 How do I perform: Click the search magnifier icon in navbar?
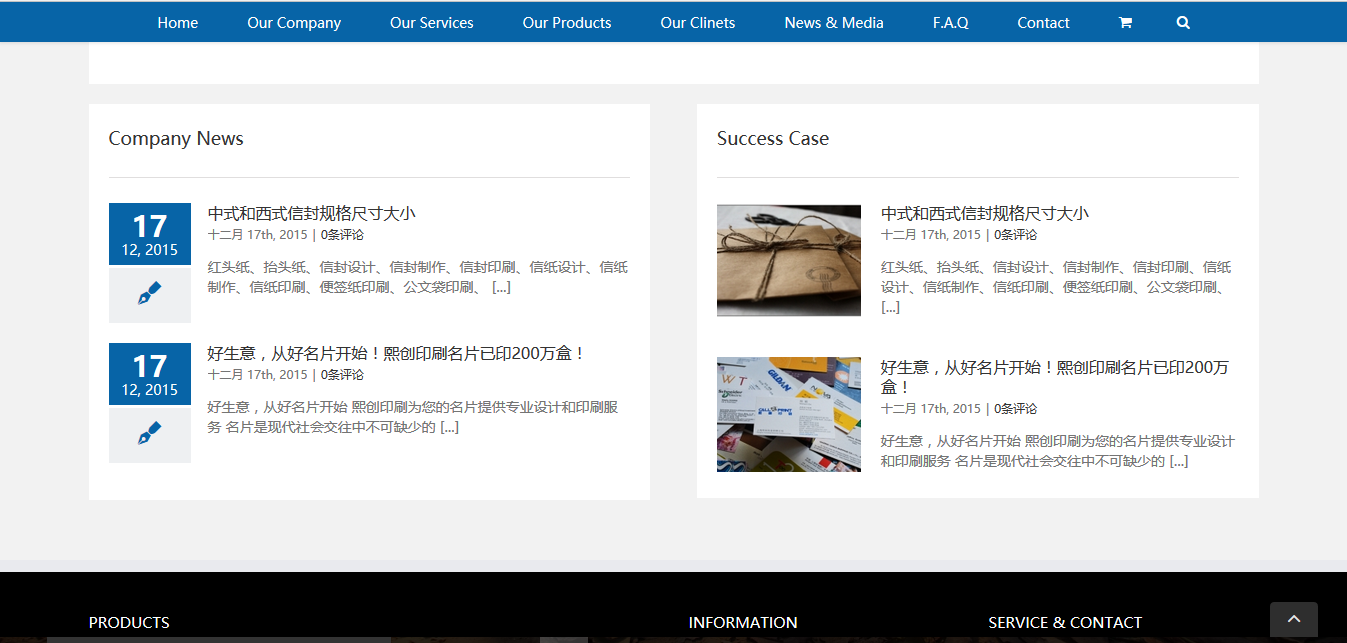click(1183, 23)
